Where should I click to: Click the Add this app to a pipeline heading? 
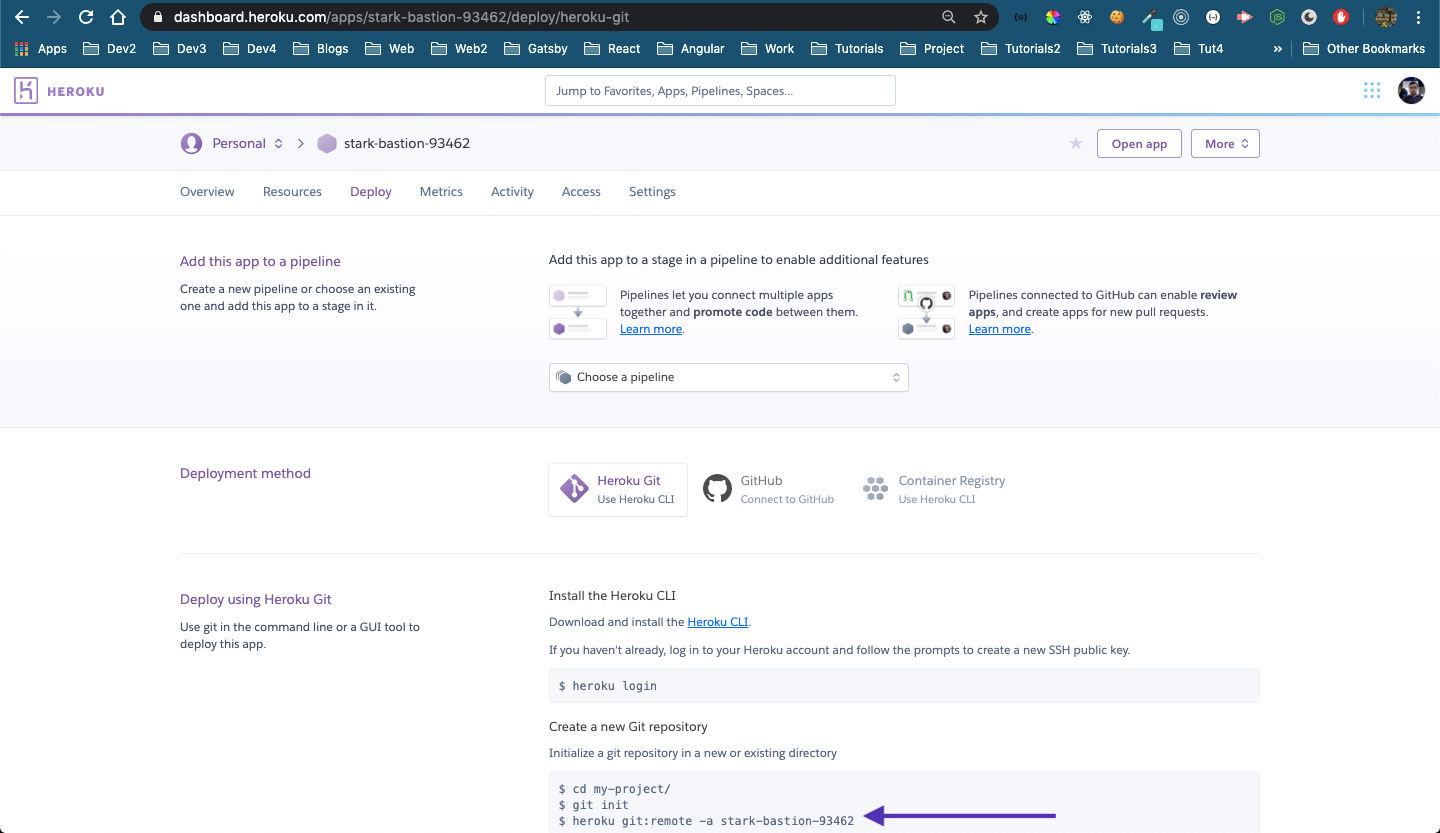pos(260,262)
